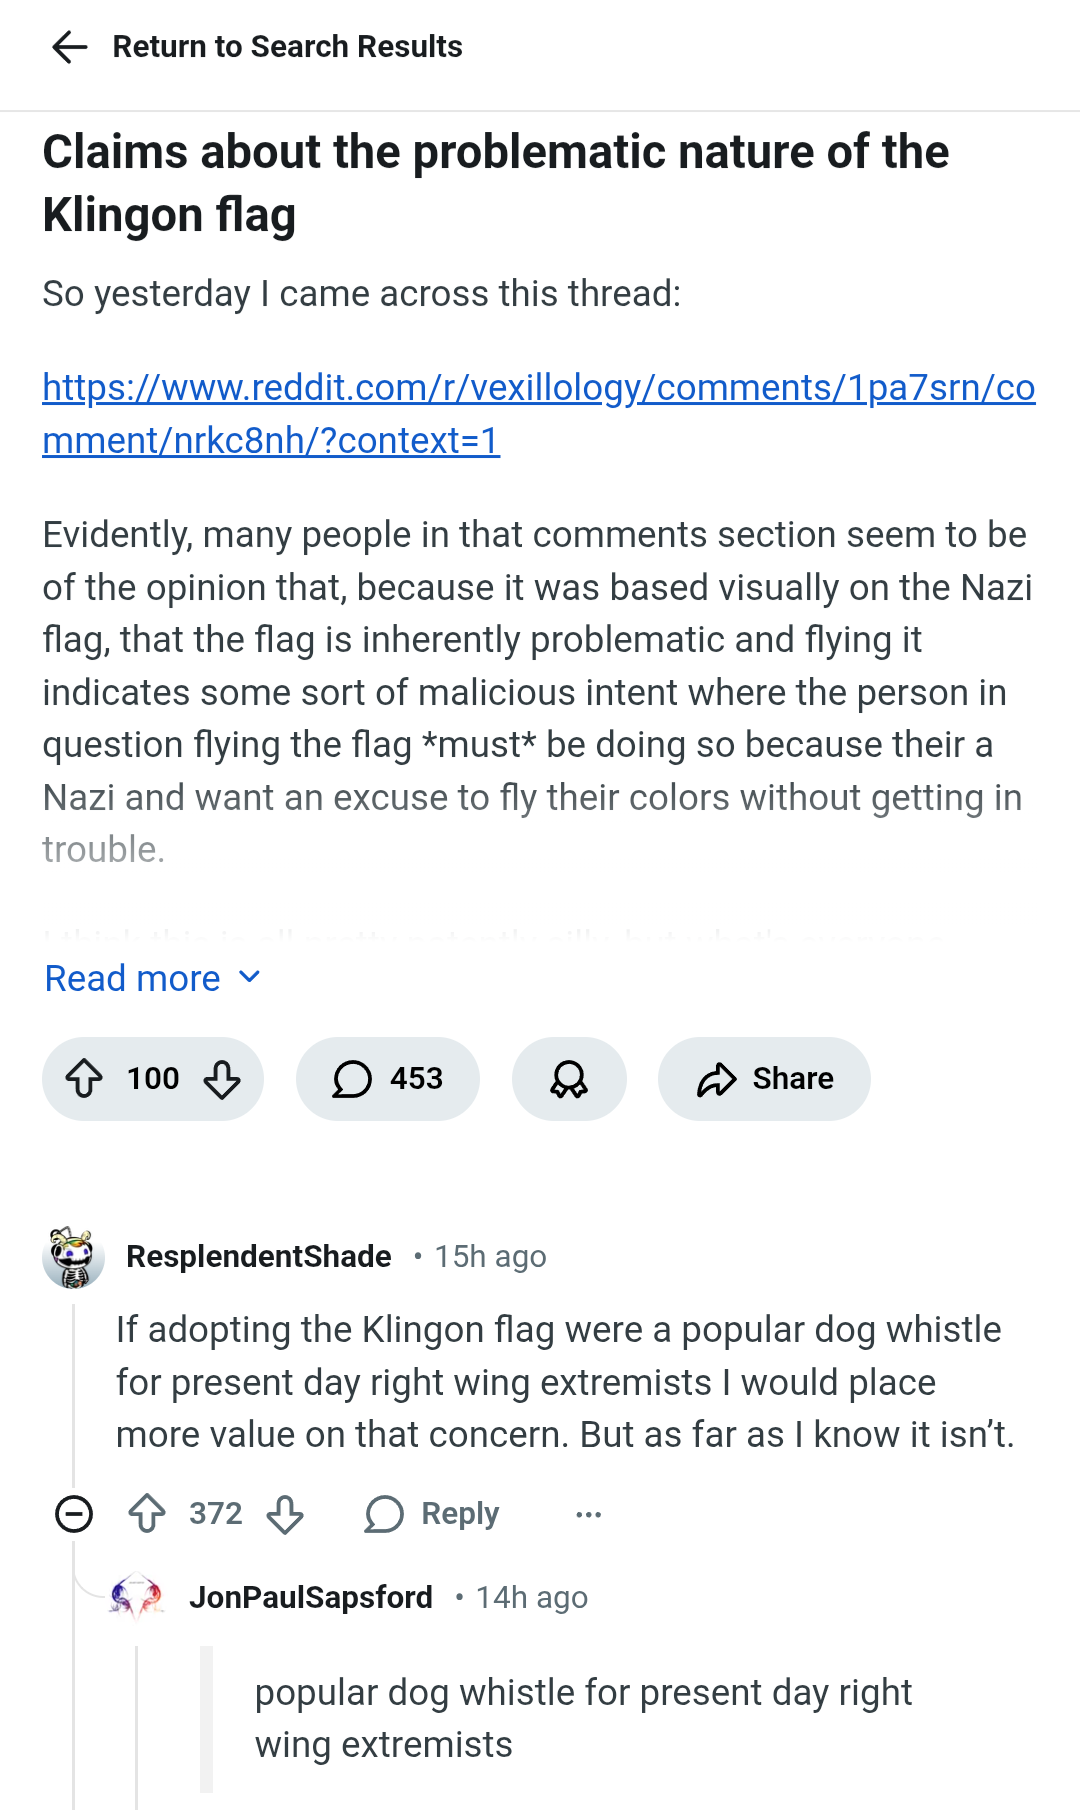Open ResplendentShade's user profile
Viewport: 1080px width, 1810px height.
[258, 1257]
